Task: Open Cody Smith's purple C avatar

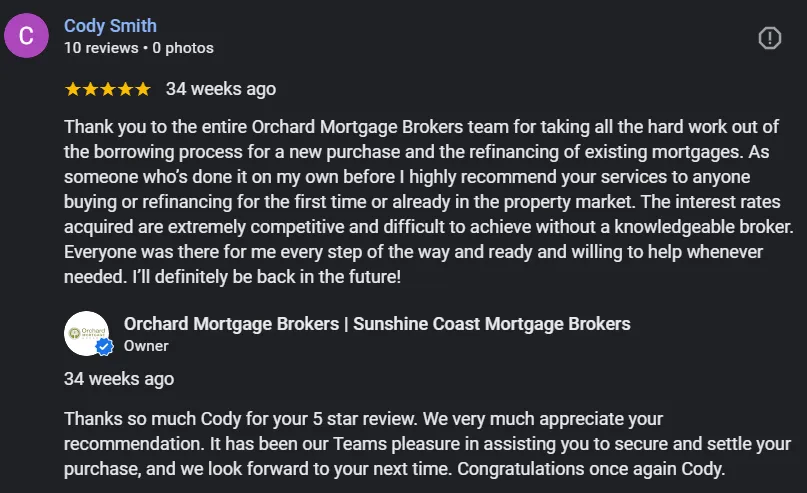Action: [x=26, y=36]
